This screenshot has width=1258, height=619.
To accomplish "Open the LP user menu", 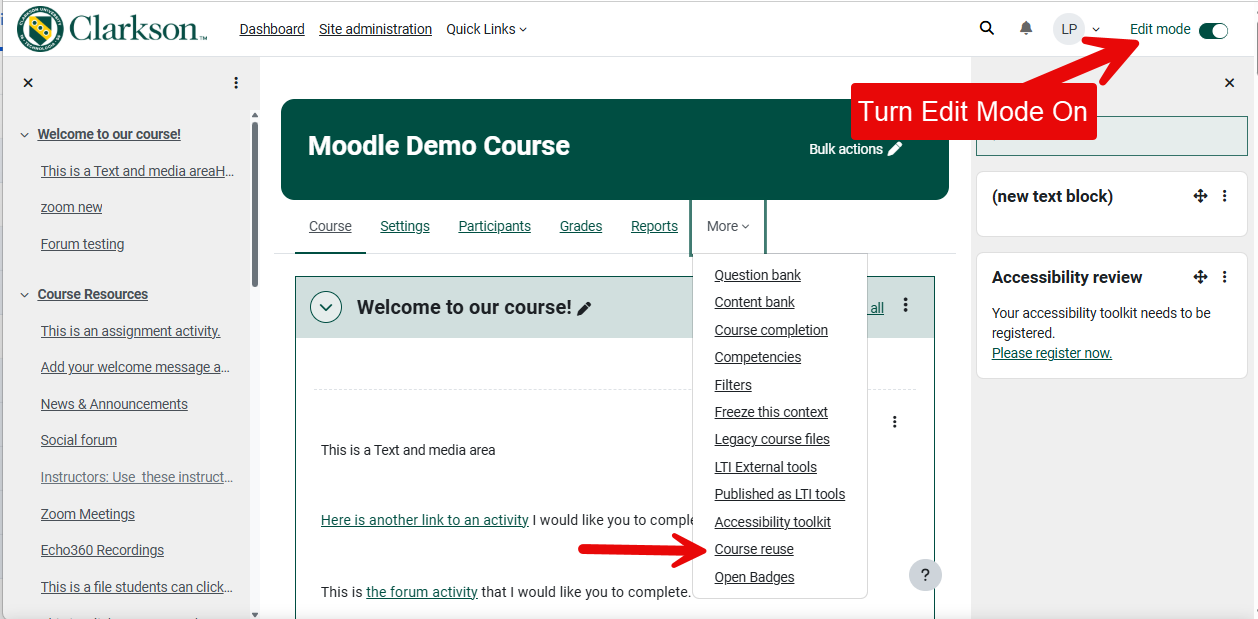I will pyautogui.click(x=1077, y=29).
